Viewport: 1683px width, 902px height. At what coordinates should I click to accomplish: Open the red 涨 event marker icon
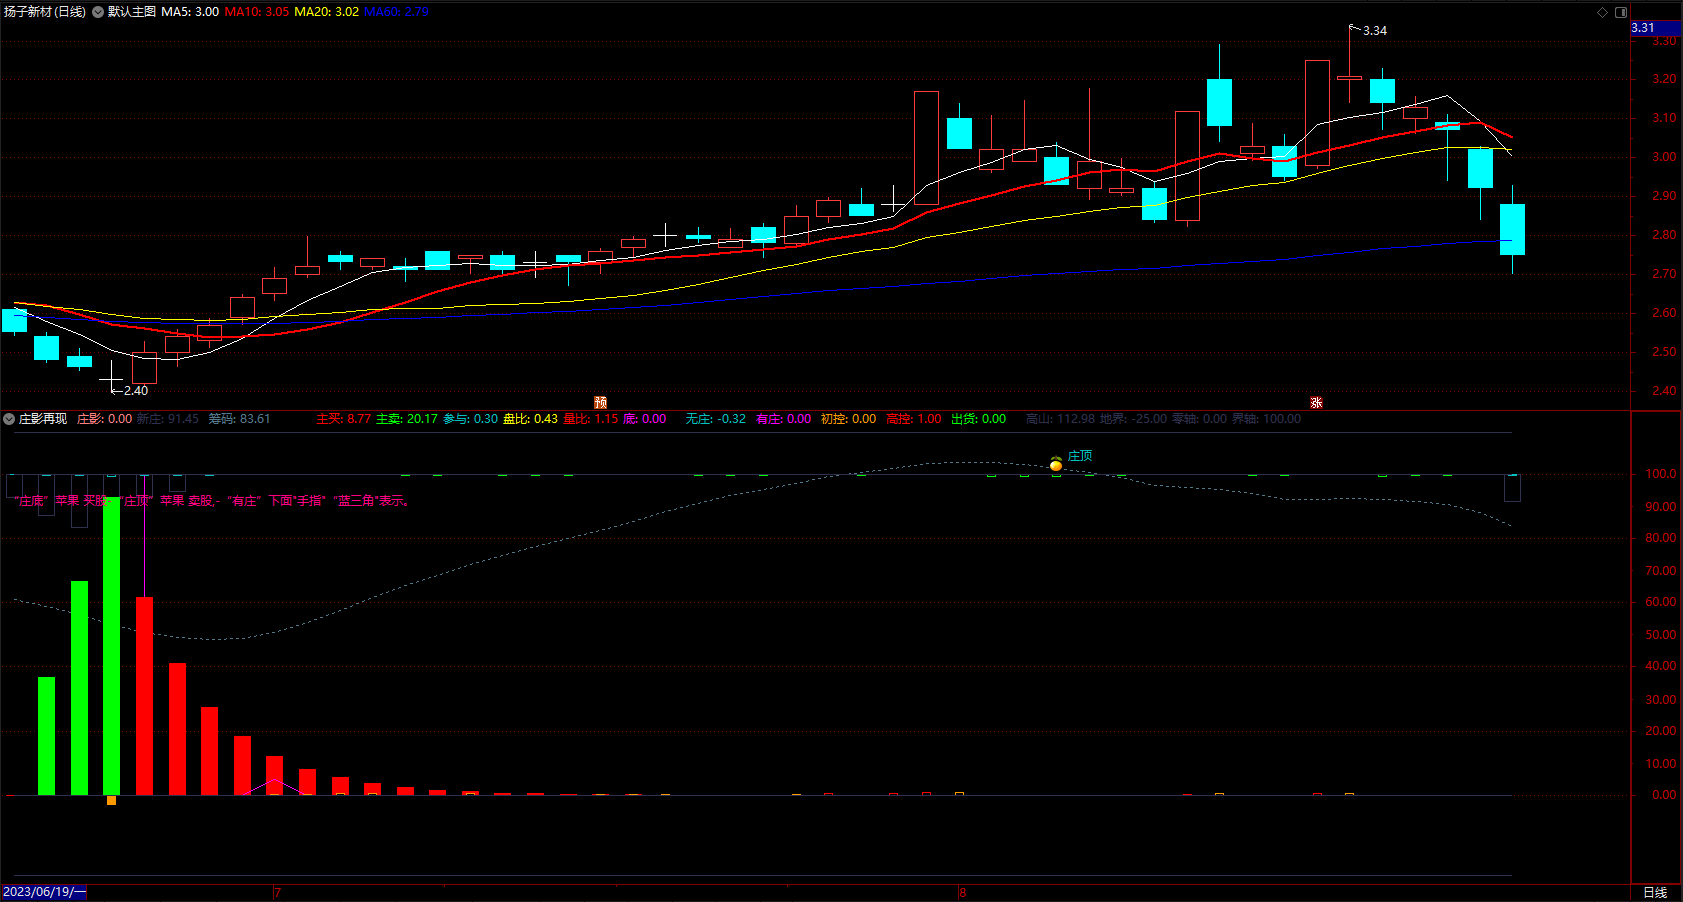point(1316,402)
